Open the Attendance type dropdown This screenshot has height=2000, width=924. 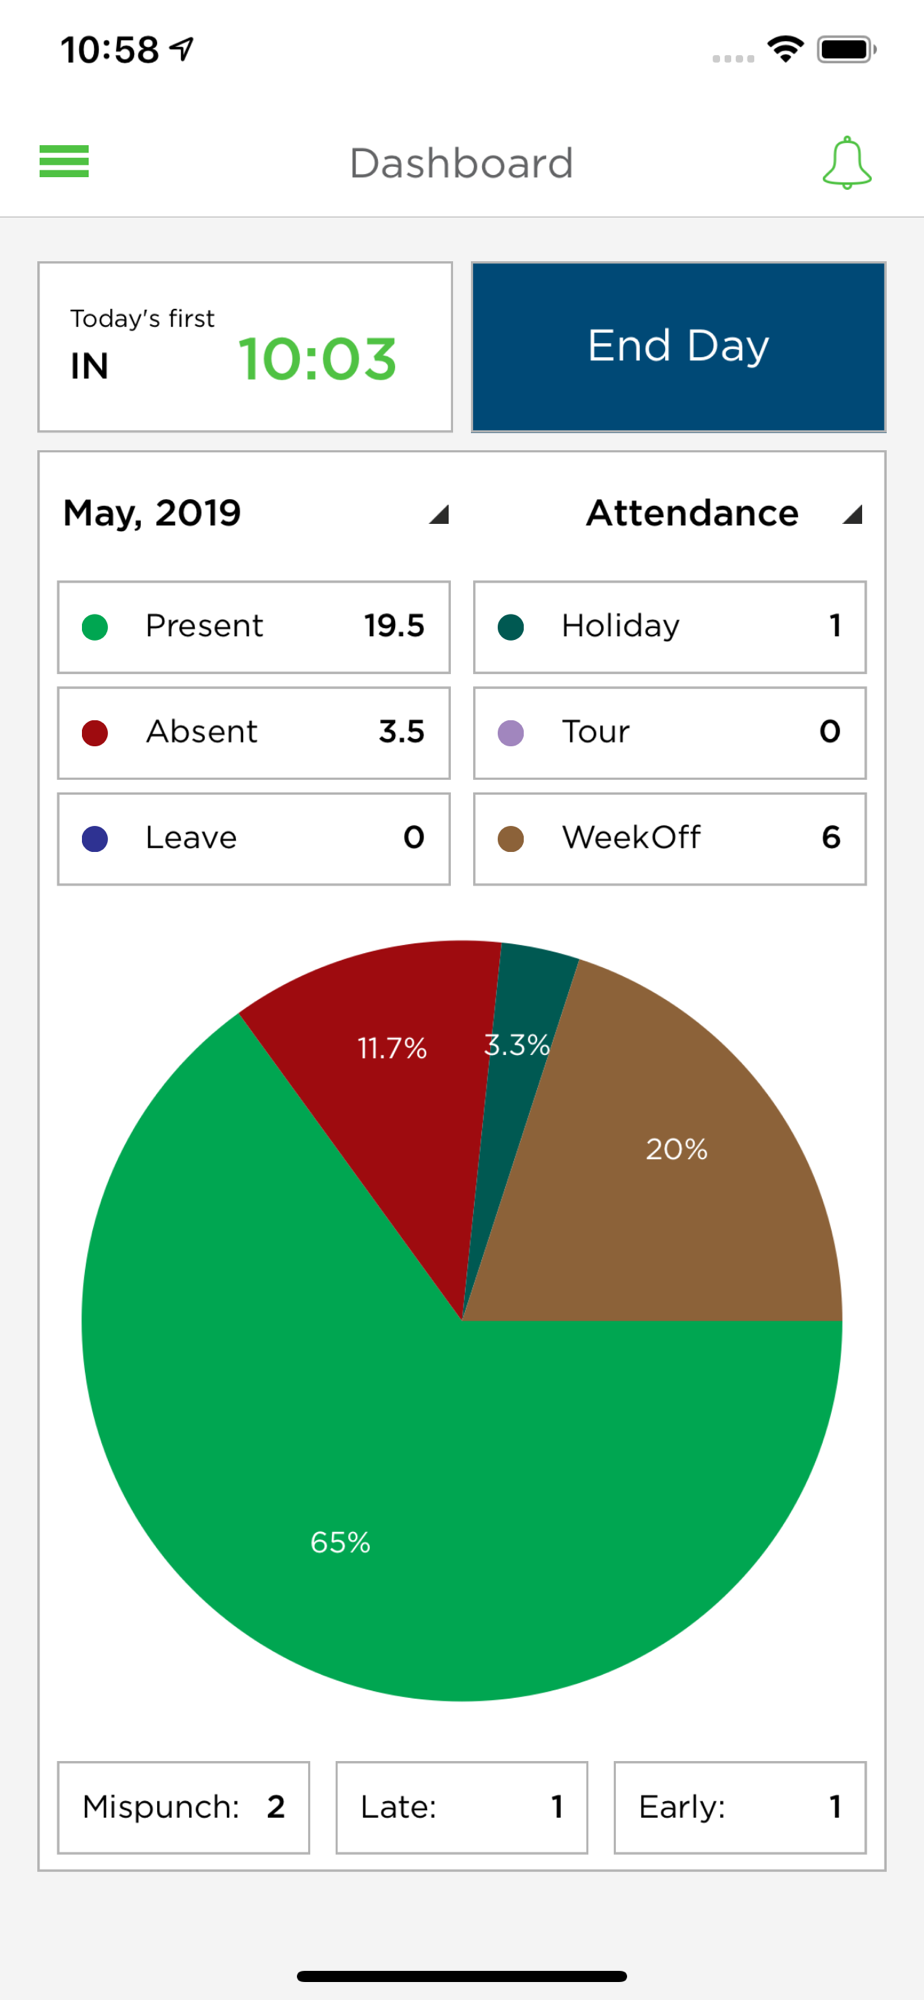point(724,514)
